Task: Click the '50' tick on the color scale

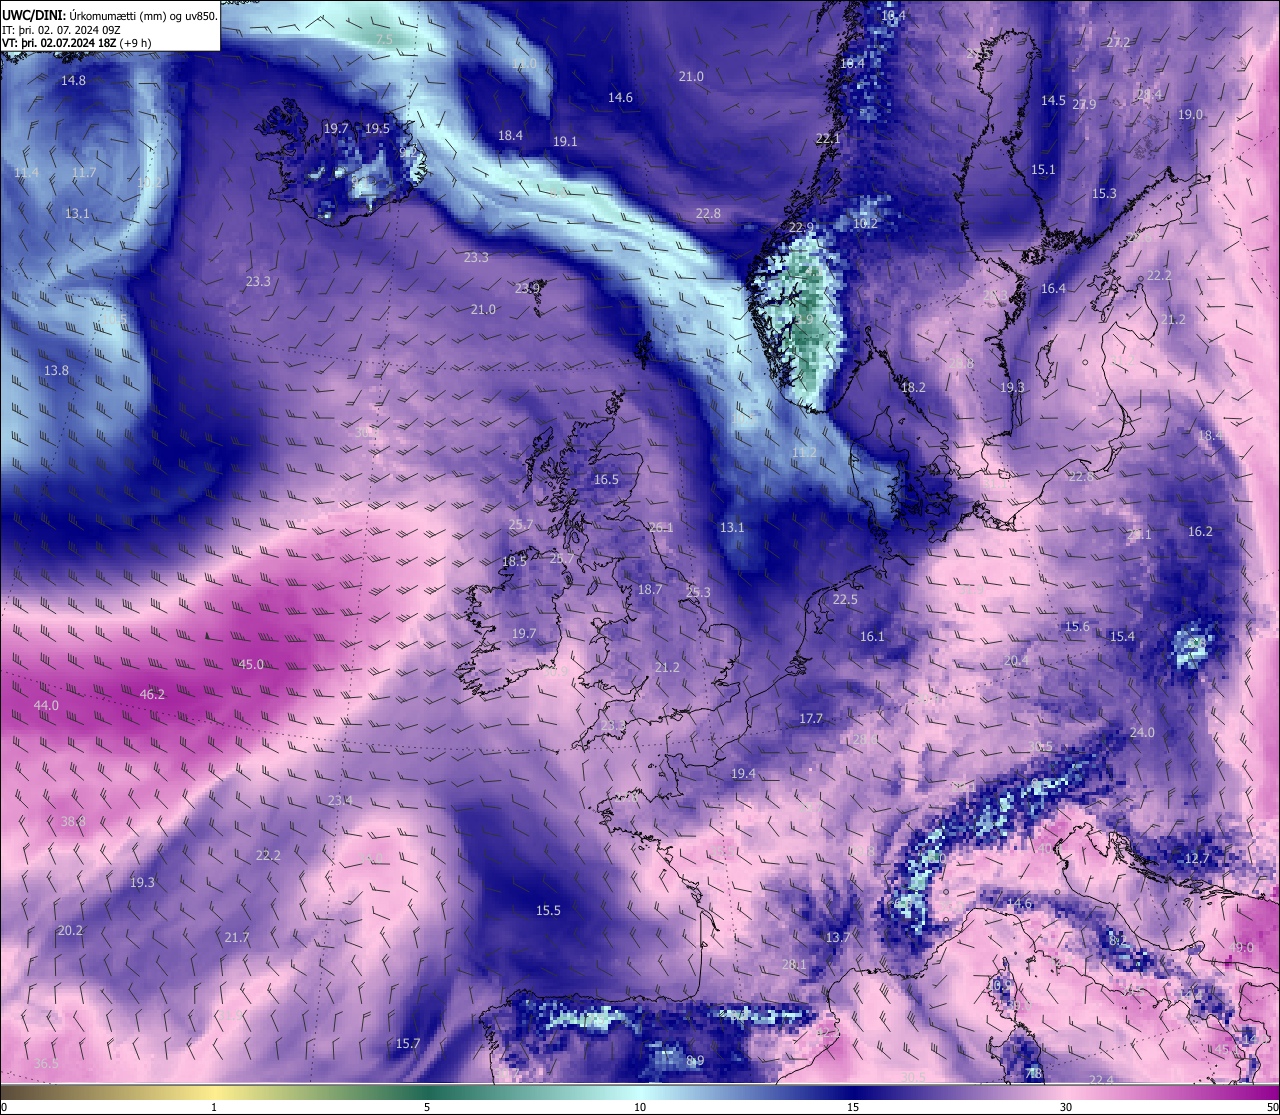Action: coord(1272,1107)
